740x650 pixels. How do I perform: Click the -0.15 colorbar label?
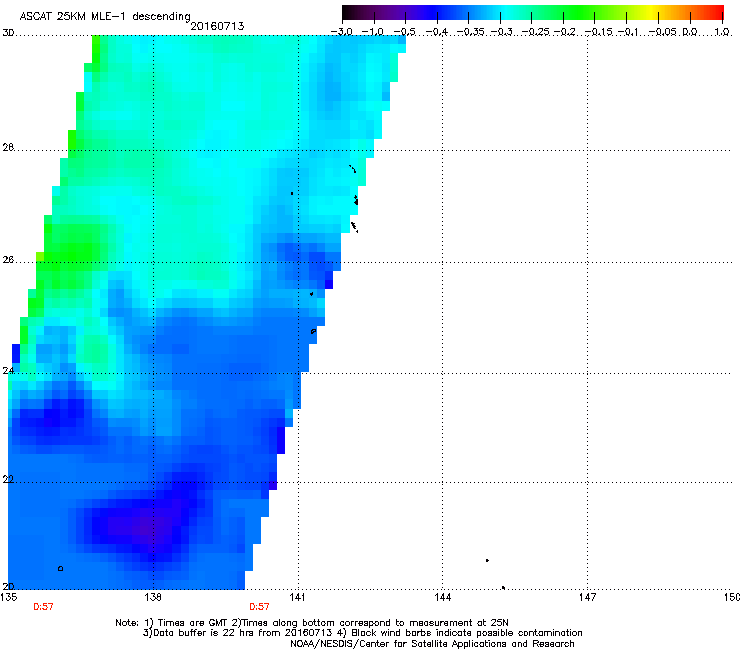tap(599, 32)
